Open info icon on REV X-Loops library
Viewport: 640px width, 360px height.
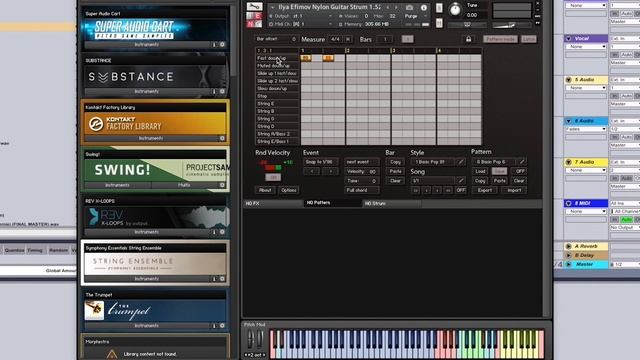click(x=214, y=232)
